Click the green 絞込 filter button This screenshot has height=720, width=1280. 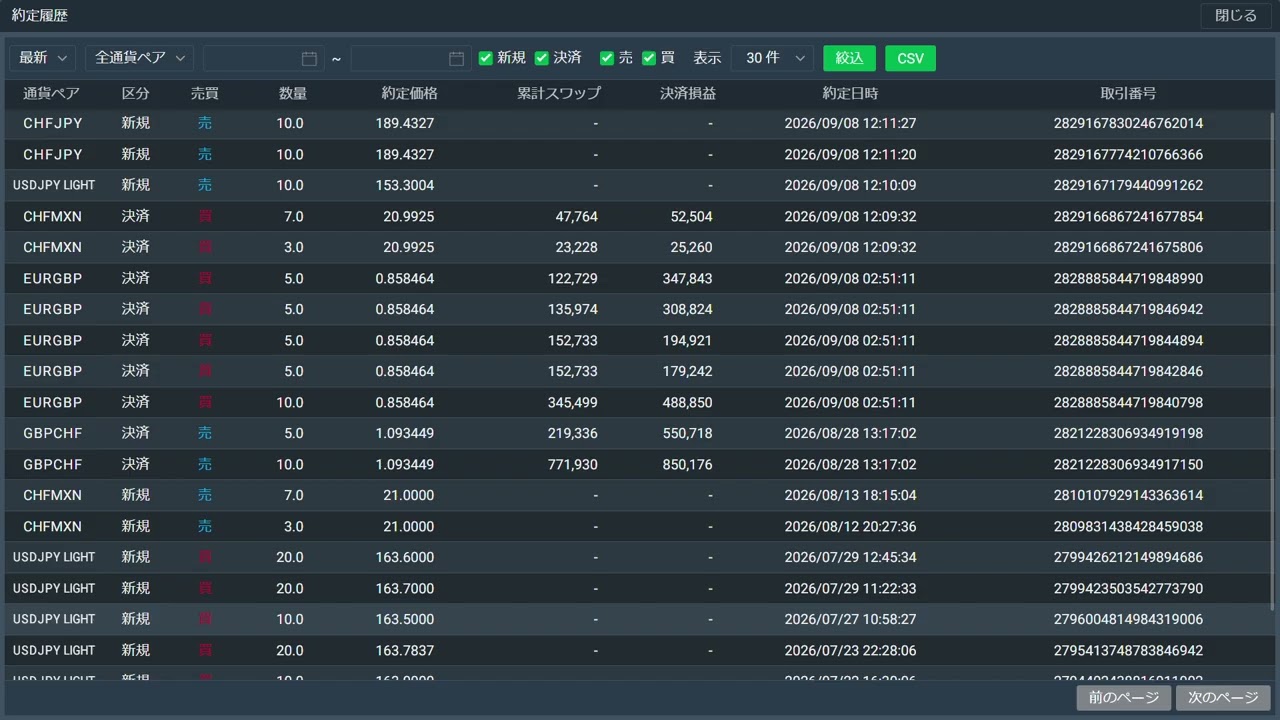[x=849, y=58]
